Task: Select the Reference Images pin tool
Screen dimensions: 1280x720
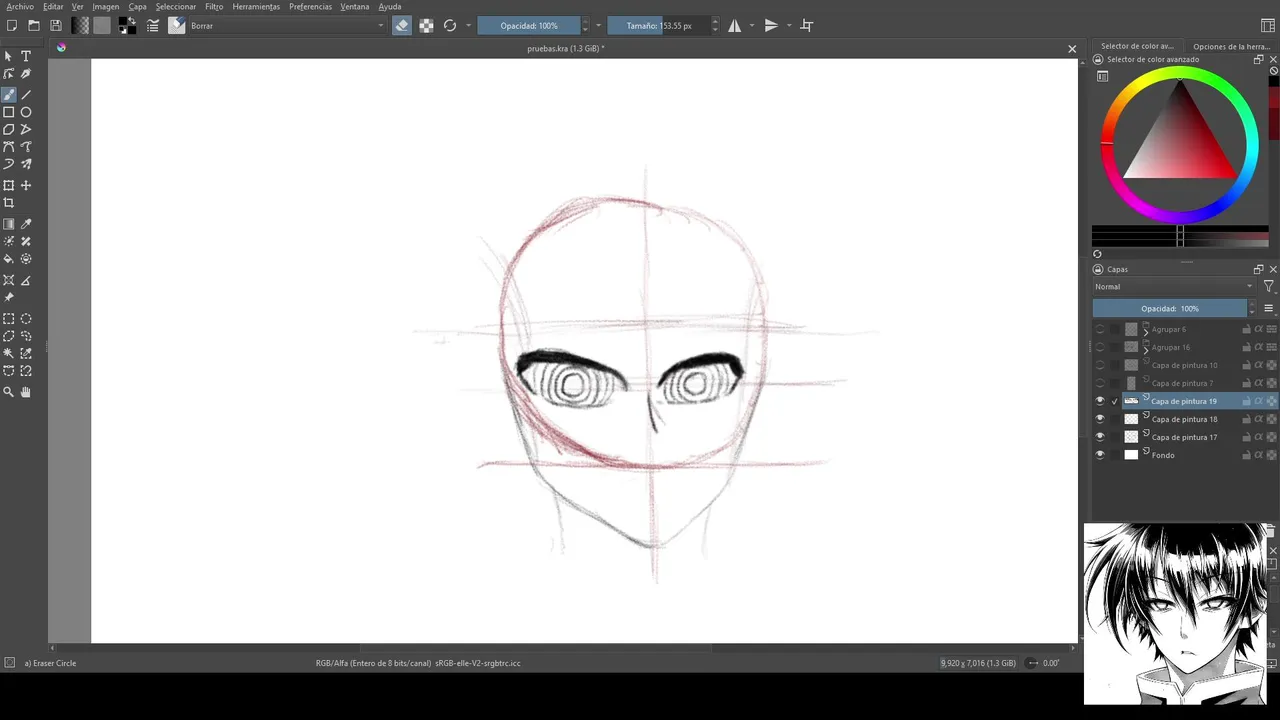Action: (9, 298)
